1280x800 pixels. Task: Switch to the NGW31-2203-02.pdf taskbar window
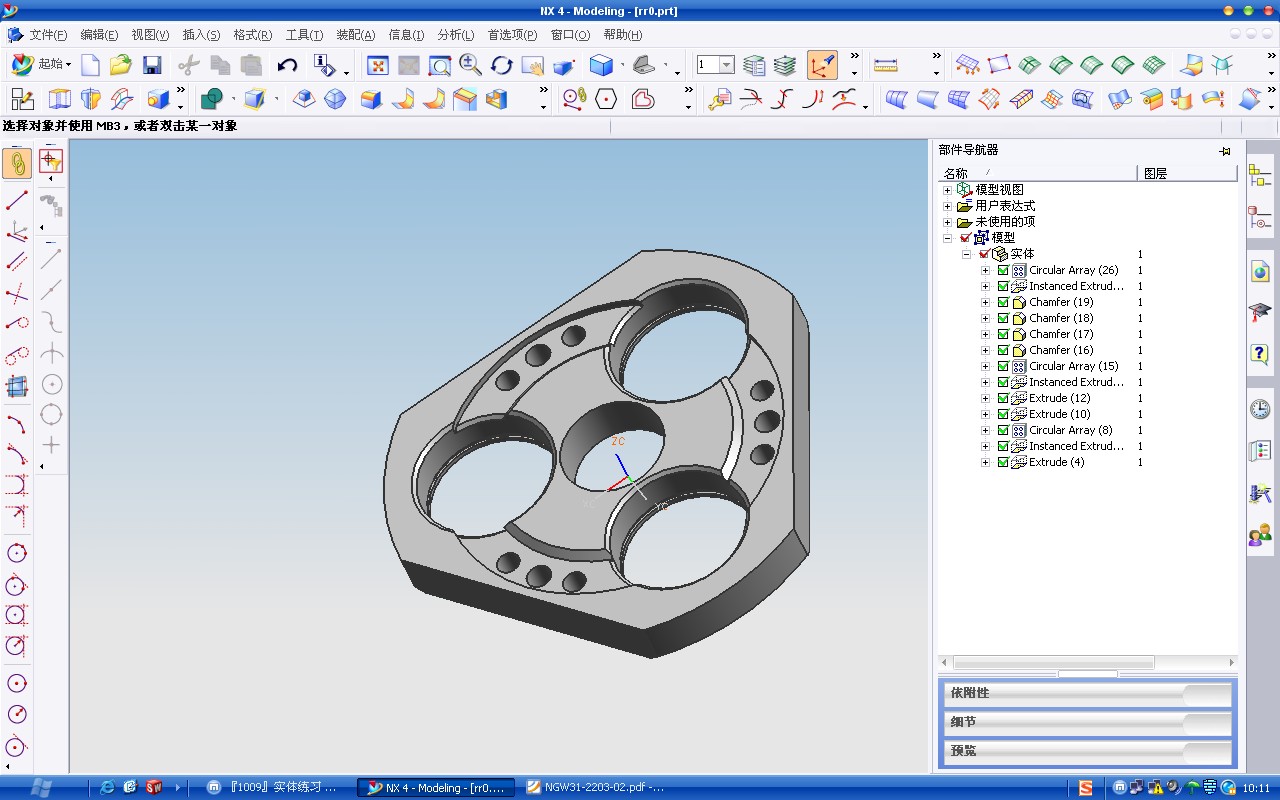click(596, 787)
